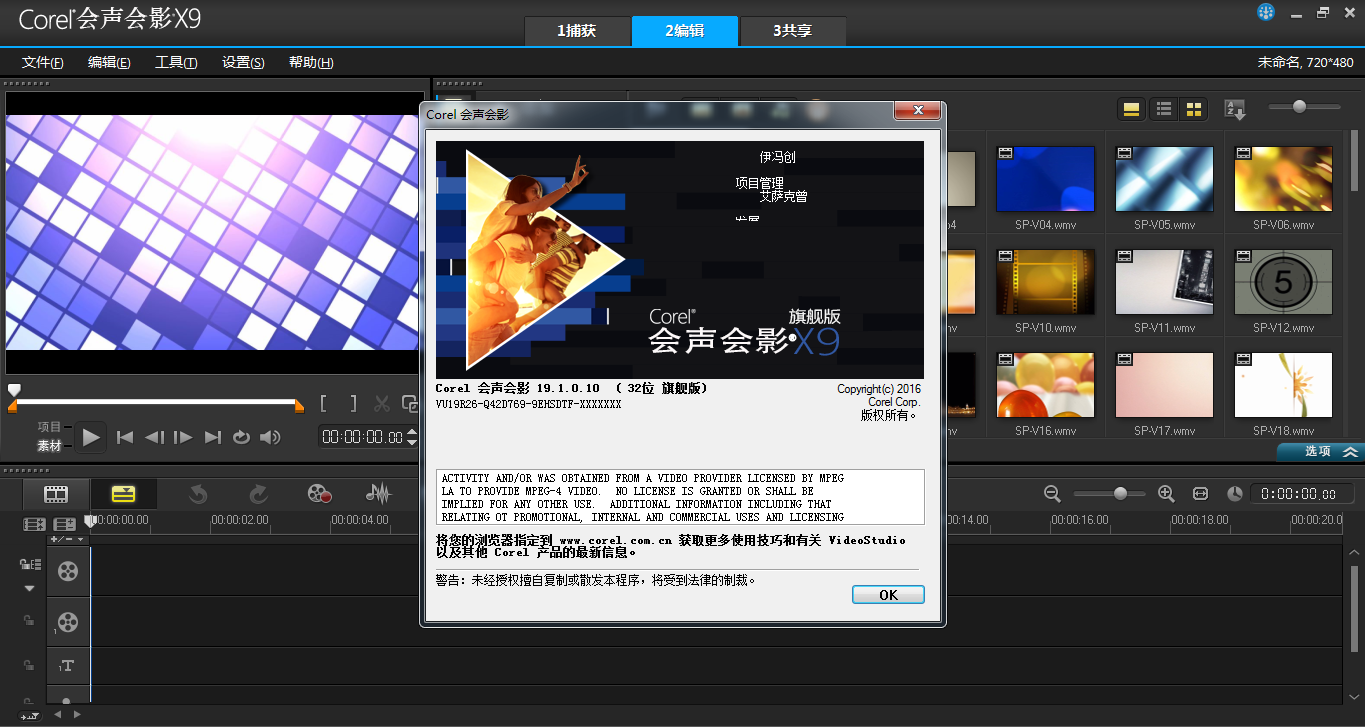Toggle ripple editing lock icon
This screenshot has height=727, width=1365.
29,565
